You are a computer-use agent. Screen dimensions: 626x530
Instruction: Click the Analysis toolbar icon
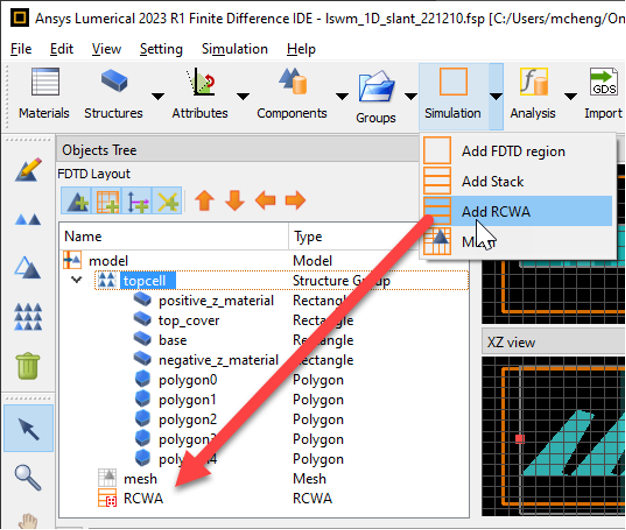[533, 82]
